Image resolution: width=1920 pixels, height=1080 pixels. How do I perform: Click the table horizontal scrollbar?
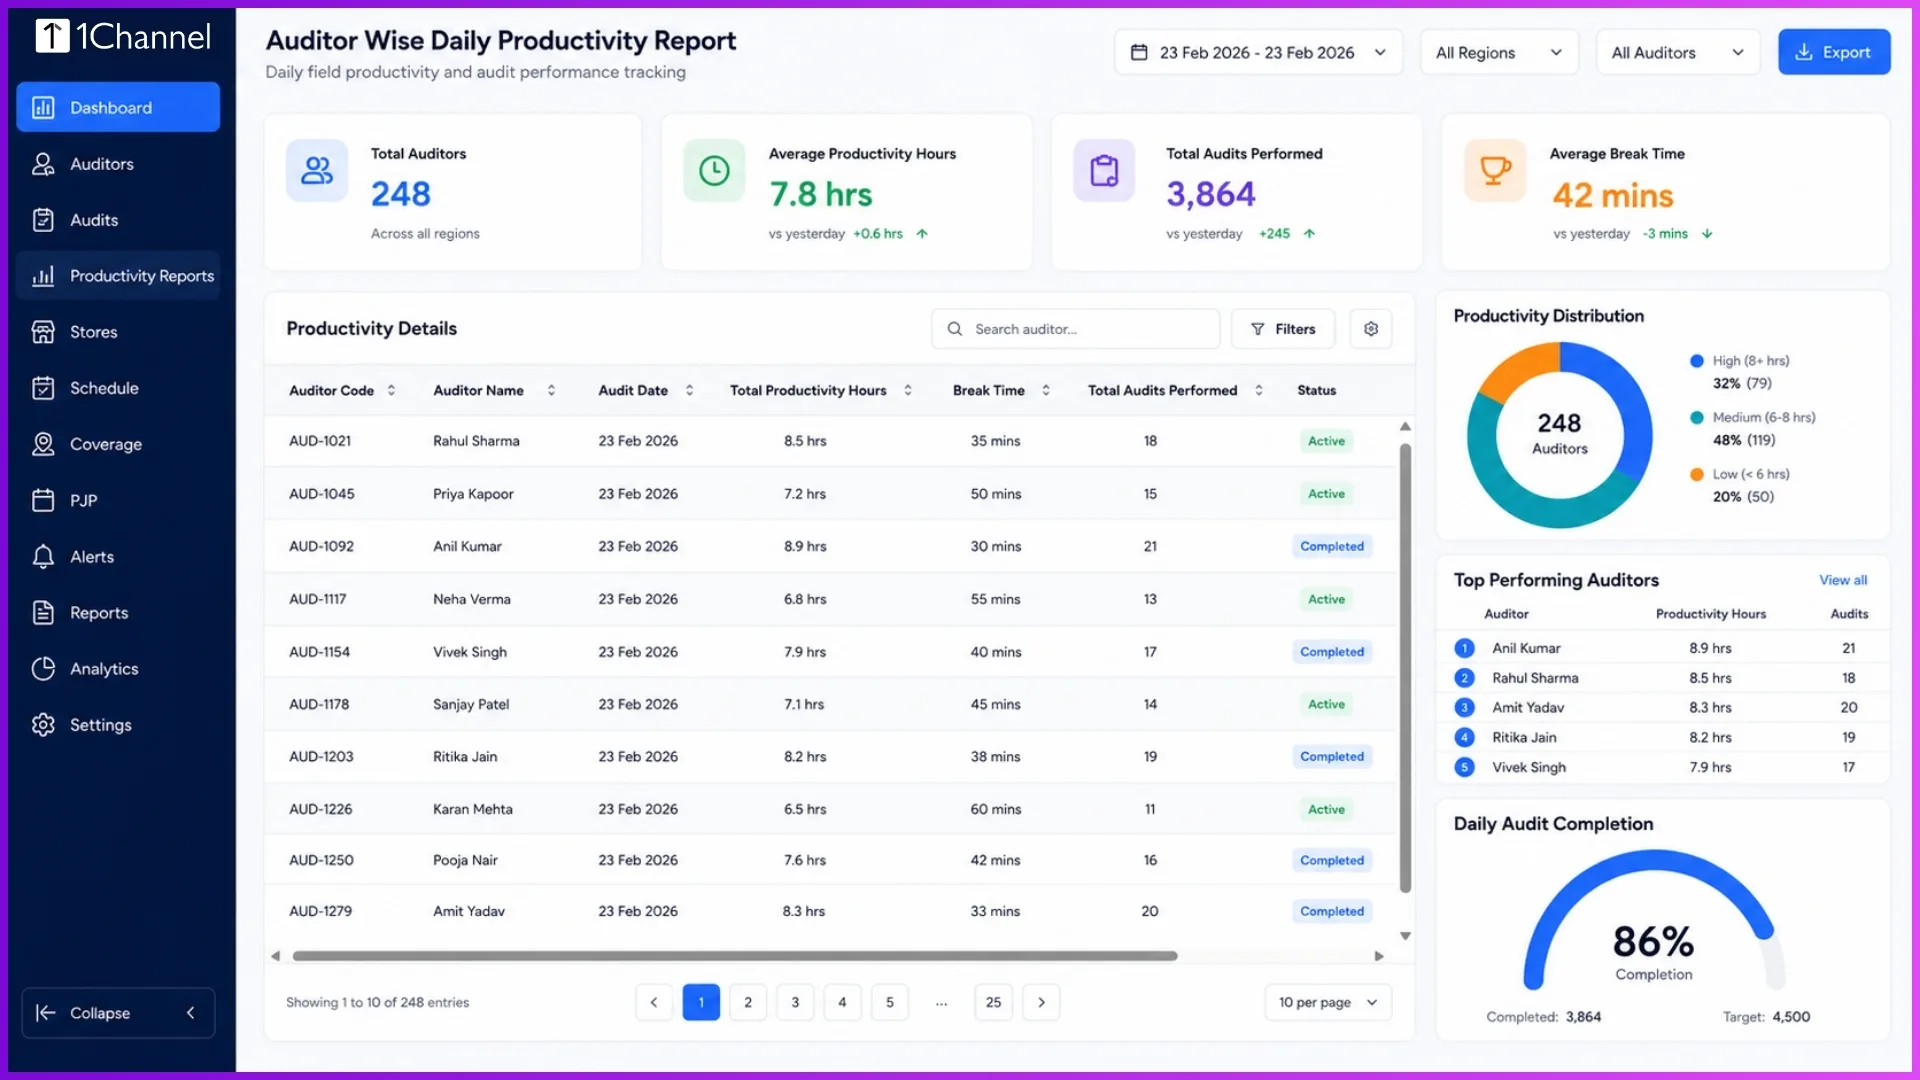(735, 956)
